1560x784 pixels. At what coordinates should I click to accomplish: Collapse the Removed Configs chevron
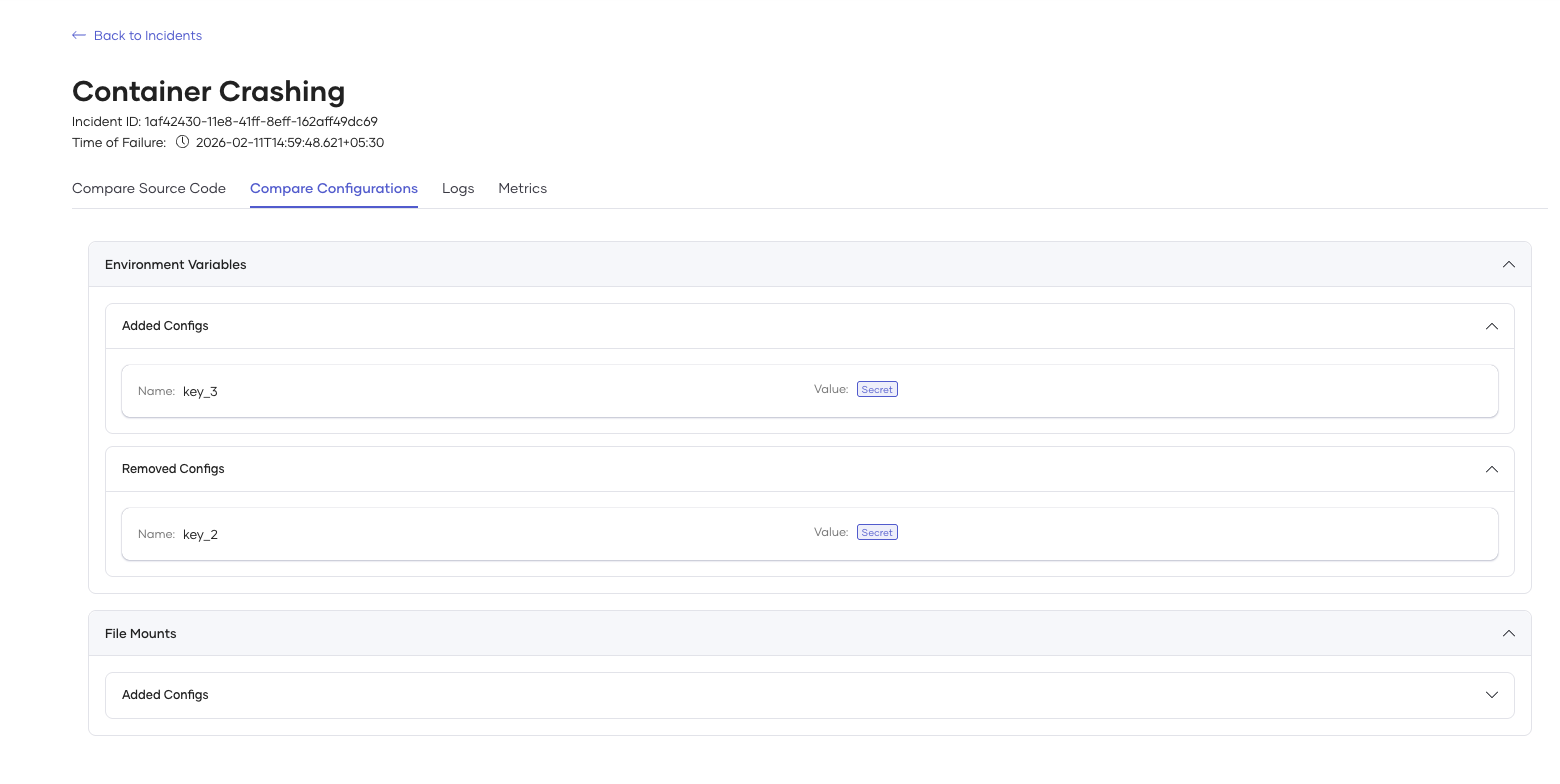[1491, 469]
